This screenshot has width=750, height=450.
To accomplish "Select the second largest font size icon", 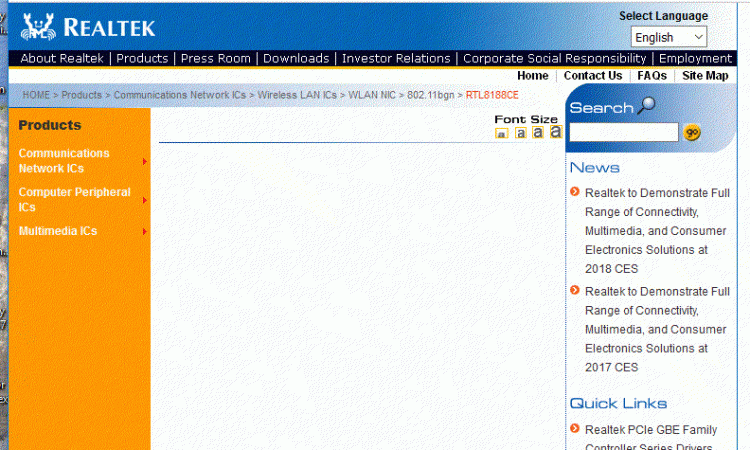I will (538, 132).
